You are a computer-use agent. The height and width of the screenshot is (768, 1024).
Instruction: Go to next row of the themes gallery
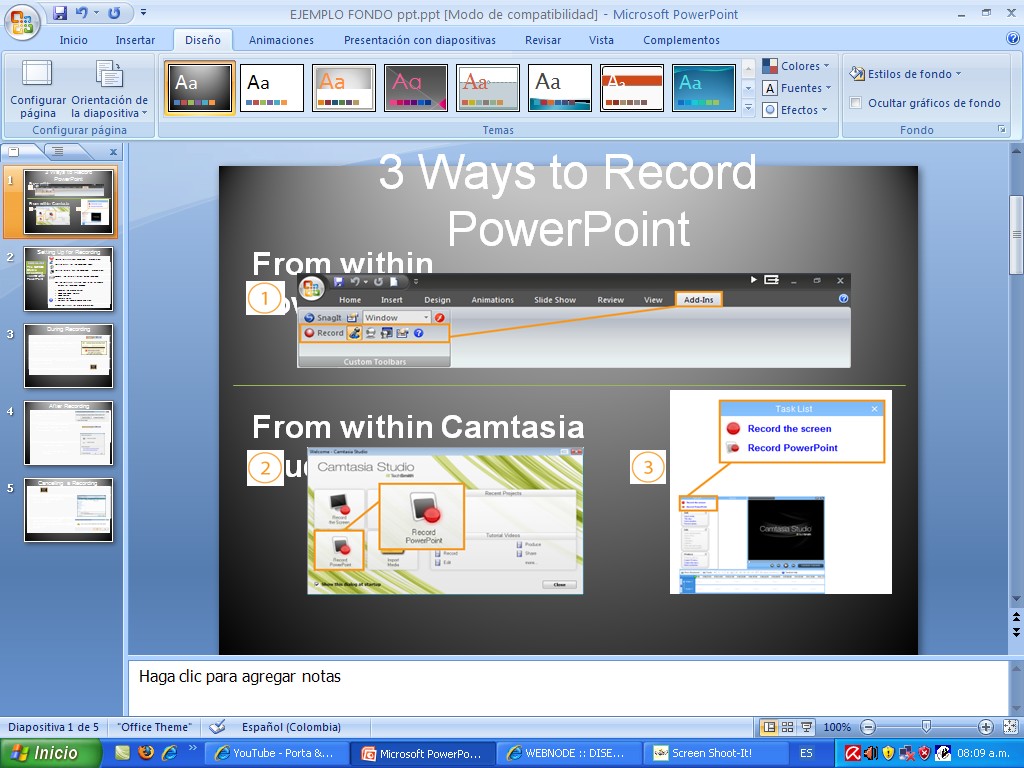point(748,88)
